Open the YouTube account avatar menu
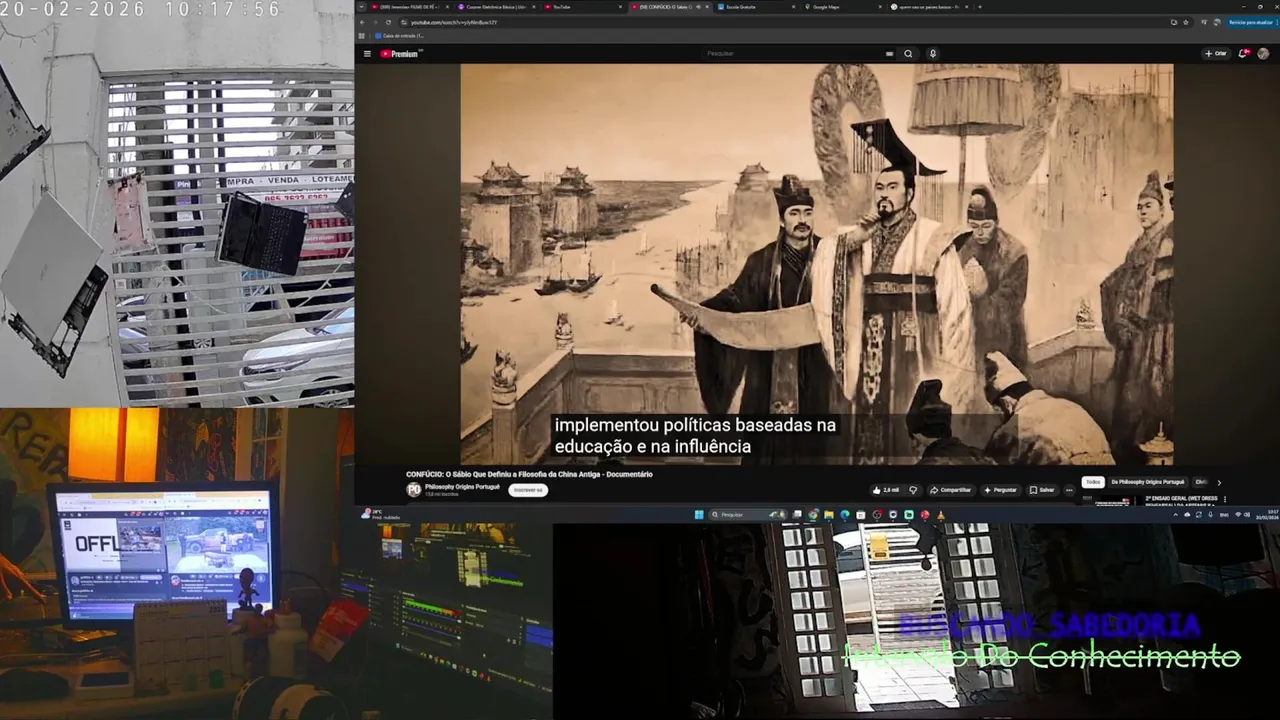 pos(1263,53)
